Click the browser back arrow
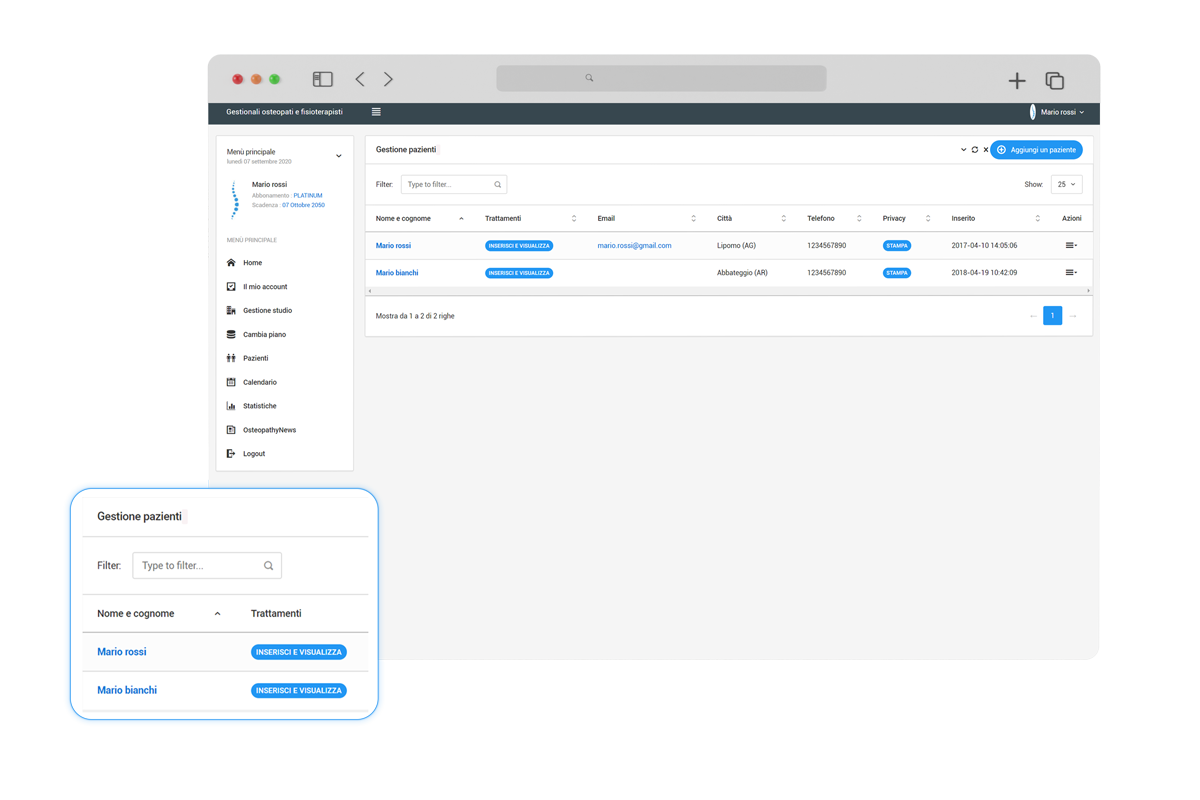Screen dimensions: 1200x800 360,79
